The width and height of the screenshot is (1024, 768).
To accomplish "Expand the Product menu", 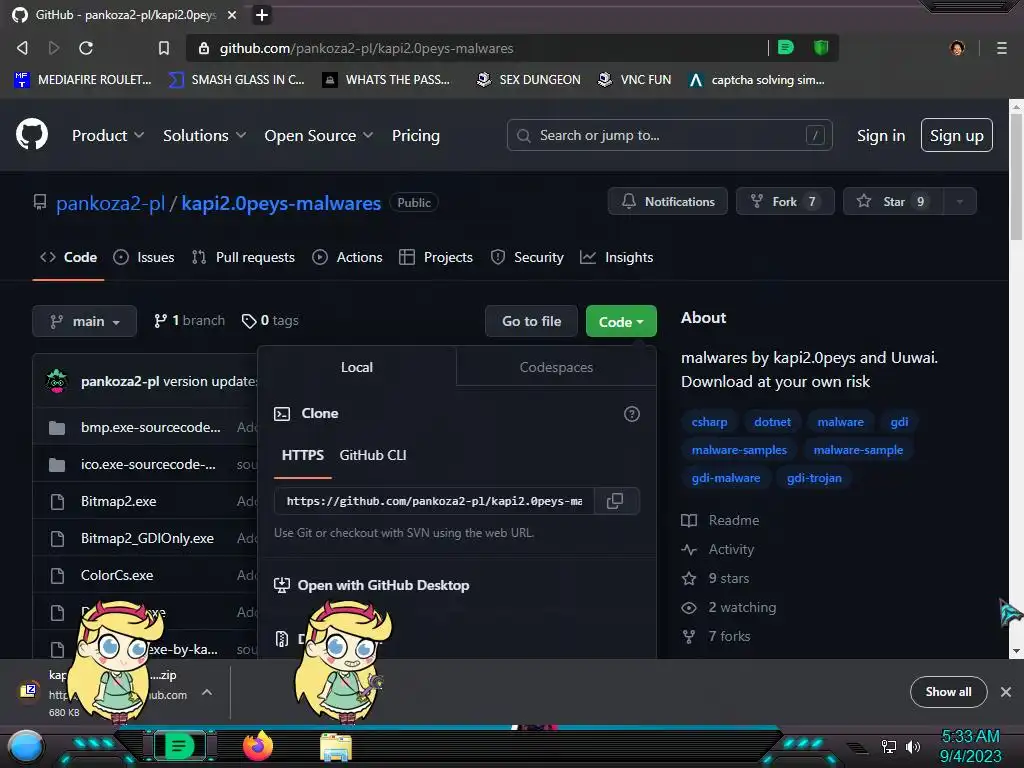I will click(x=108, y=135).
